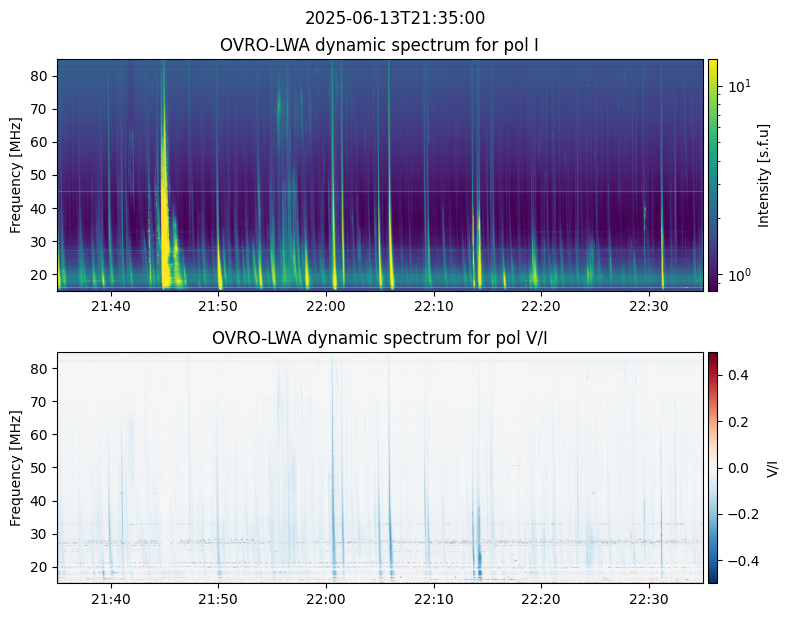Click the Intensity colorbar of the upper plot
The height and width of the screenshot is (617, 790).
[713, 175]
